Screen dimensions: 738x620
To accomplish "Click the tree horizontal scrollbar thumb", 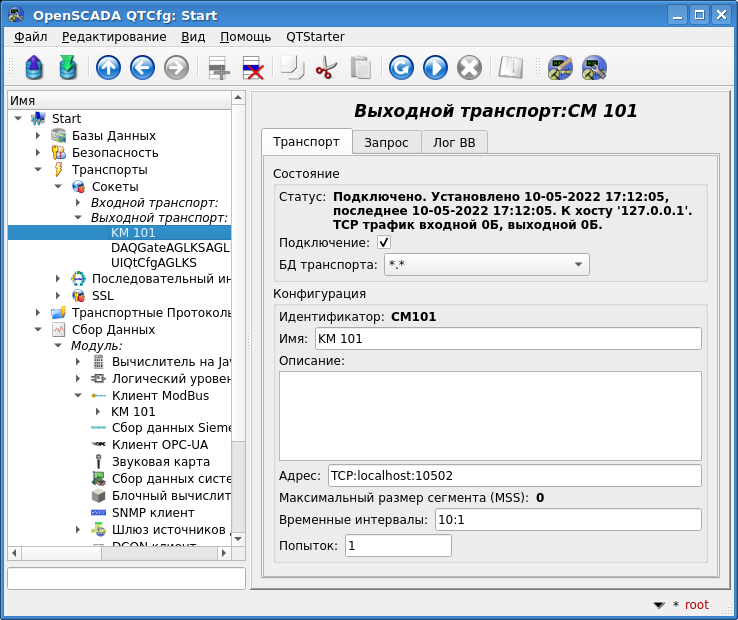I will [x=61, y=553].
